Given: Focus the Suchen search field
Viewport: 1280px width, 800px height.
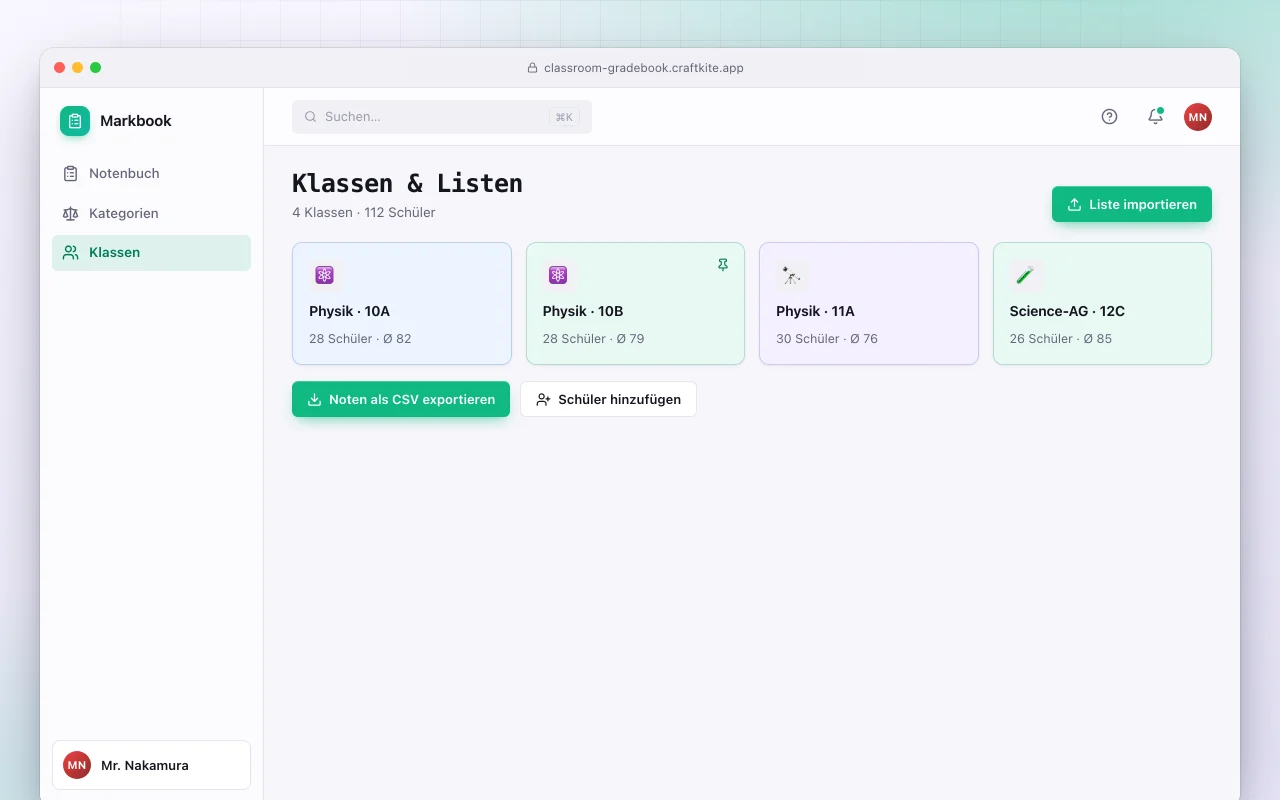Looking at the screenshot, I should pyautogui.click(x=442, y=117).
